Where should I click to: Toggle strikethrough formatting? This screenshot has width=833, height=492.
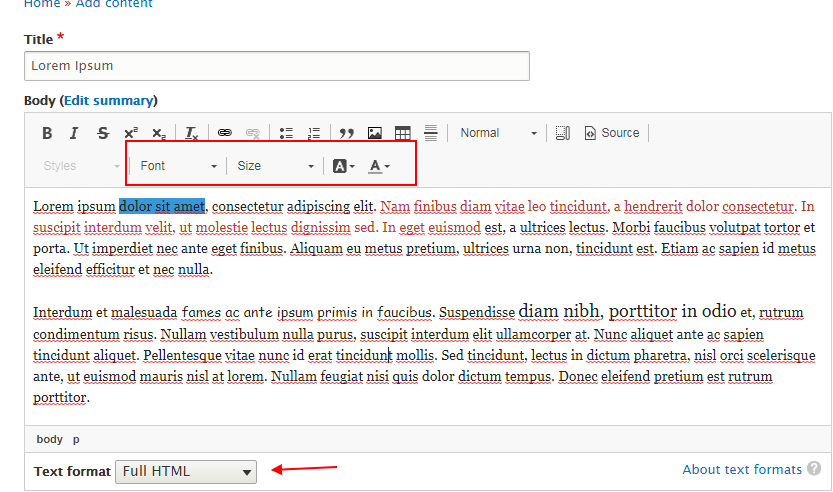click(103, 133)
